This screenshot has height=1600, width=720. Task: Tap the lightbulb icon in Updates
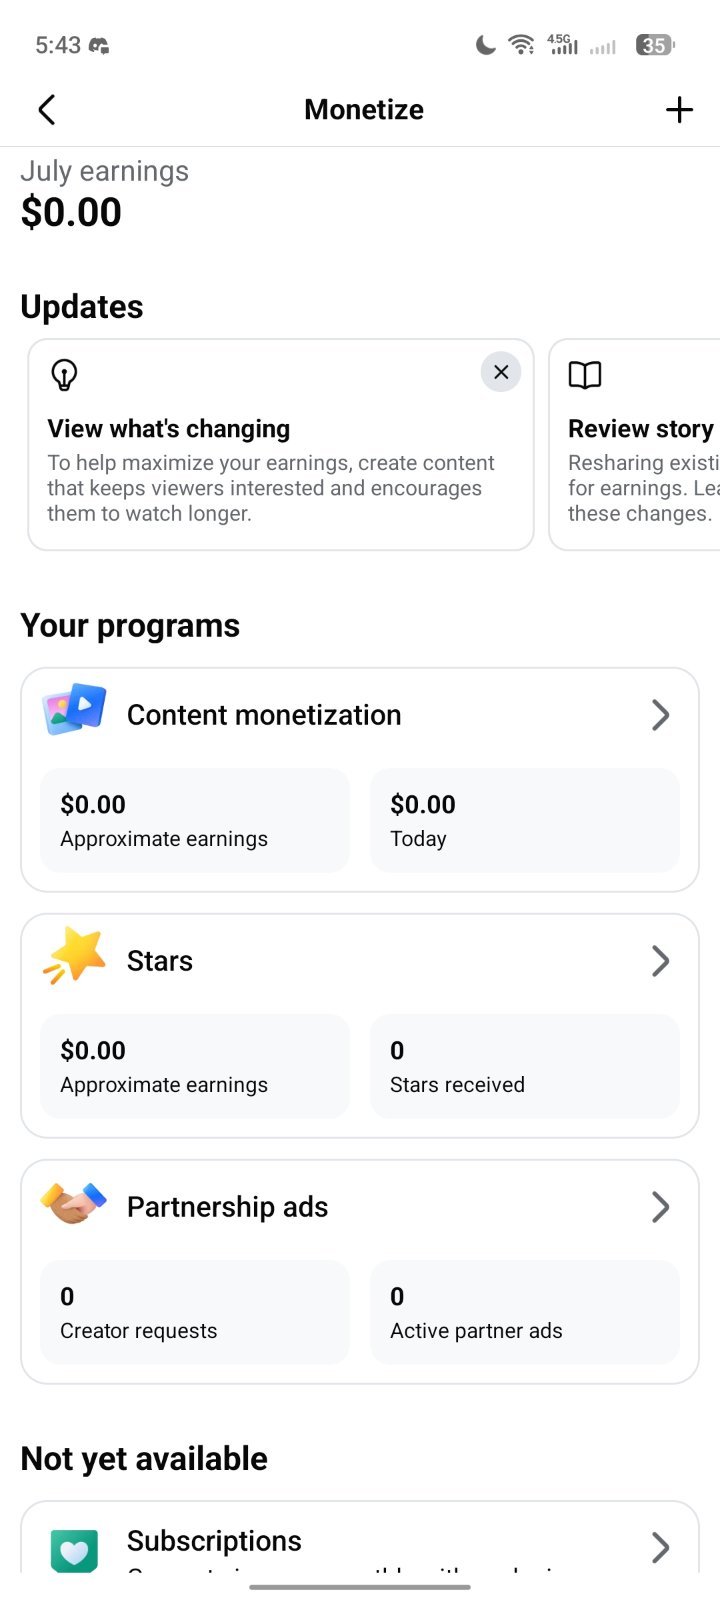click(64, 375)
